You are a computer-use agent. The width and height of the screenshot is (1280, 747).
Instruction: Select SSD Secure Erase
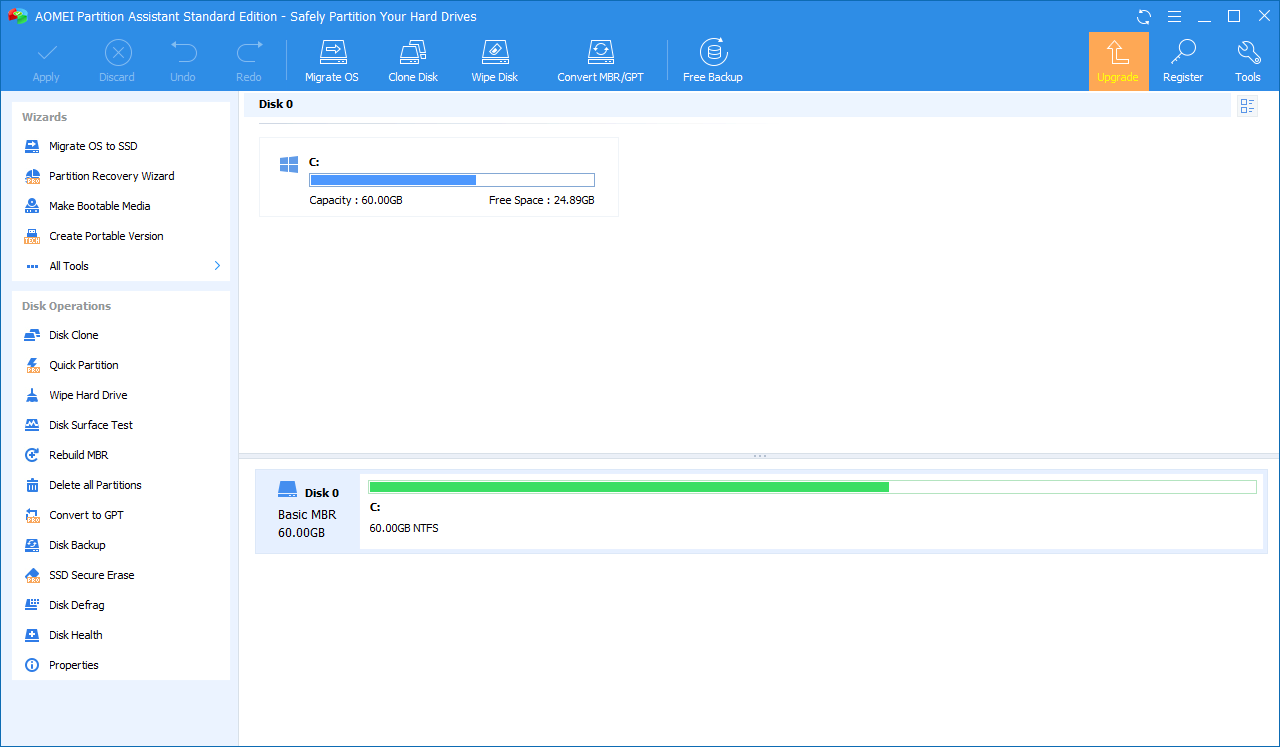[91, 575]
